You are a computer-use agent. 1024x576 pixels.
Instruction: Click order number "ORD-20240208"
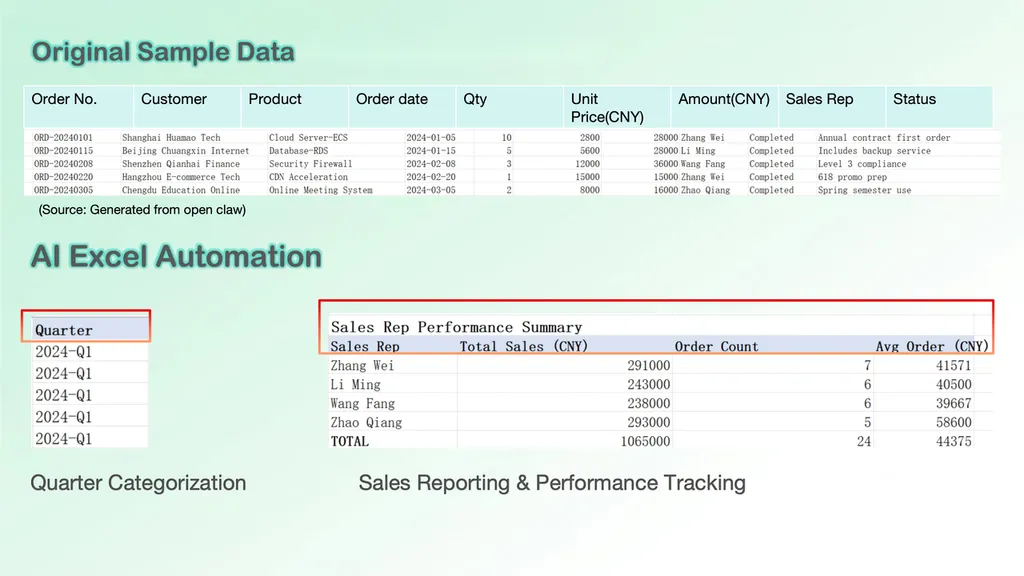pos(63,164)
